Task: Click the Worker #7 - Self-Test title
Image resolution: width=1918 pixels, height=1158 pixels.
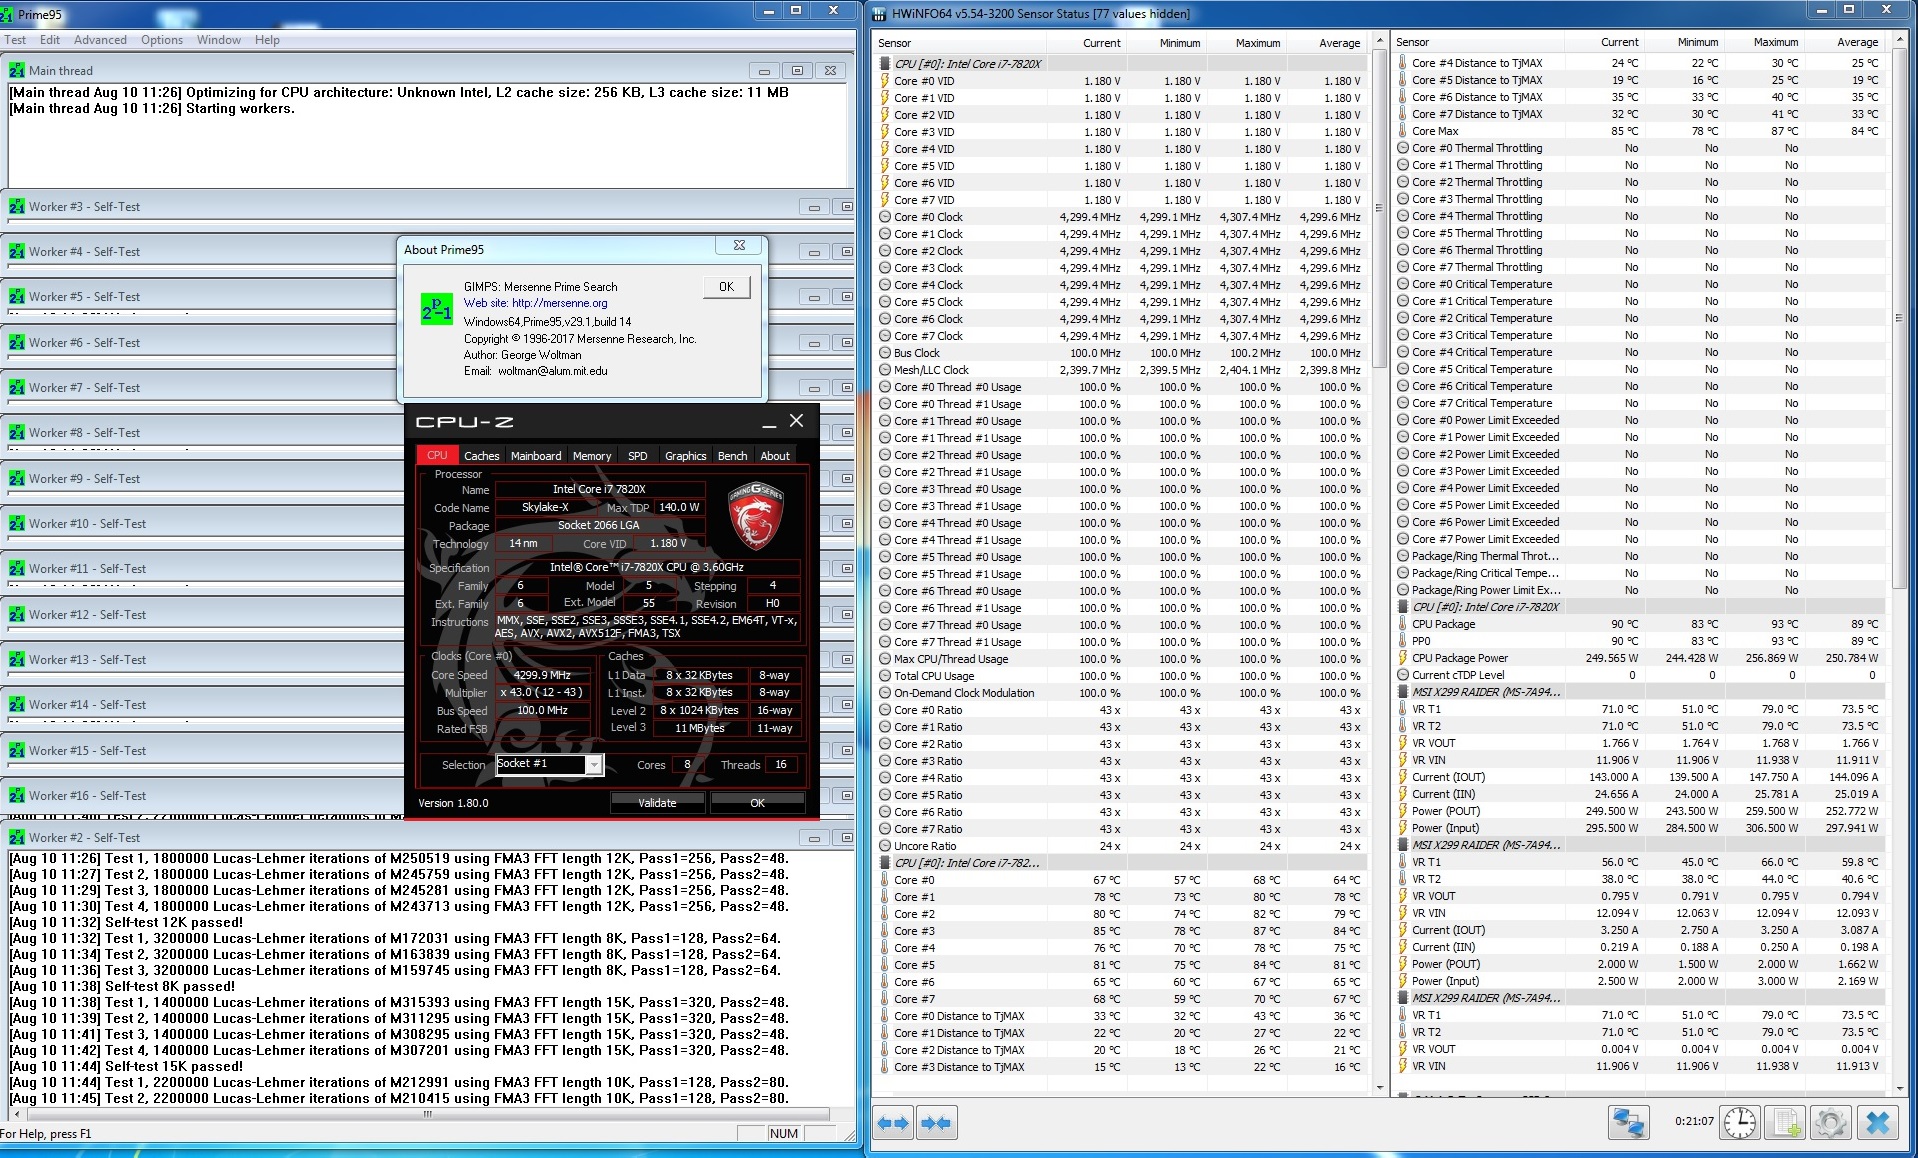Action: [85, 388]
